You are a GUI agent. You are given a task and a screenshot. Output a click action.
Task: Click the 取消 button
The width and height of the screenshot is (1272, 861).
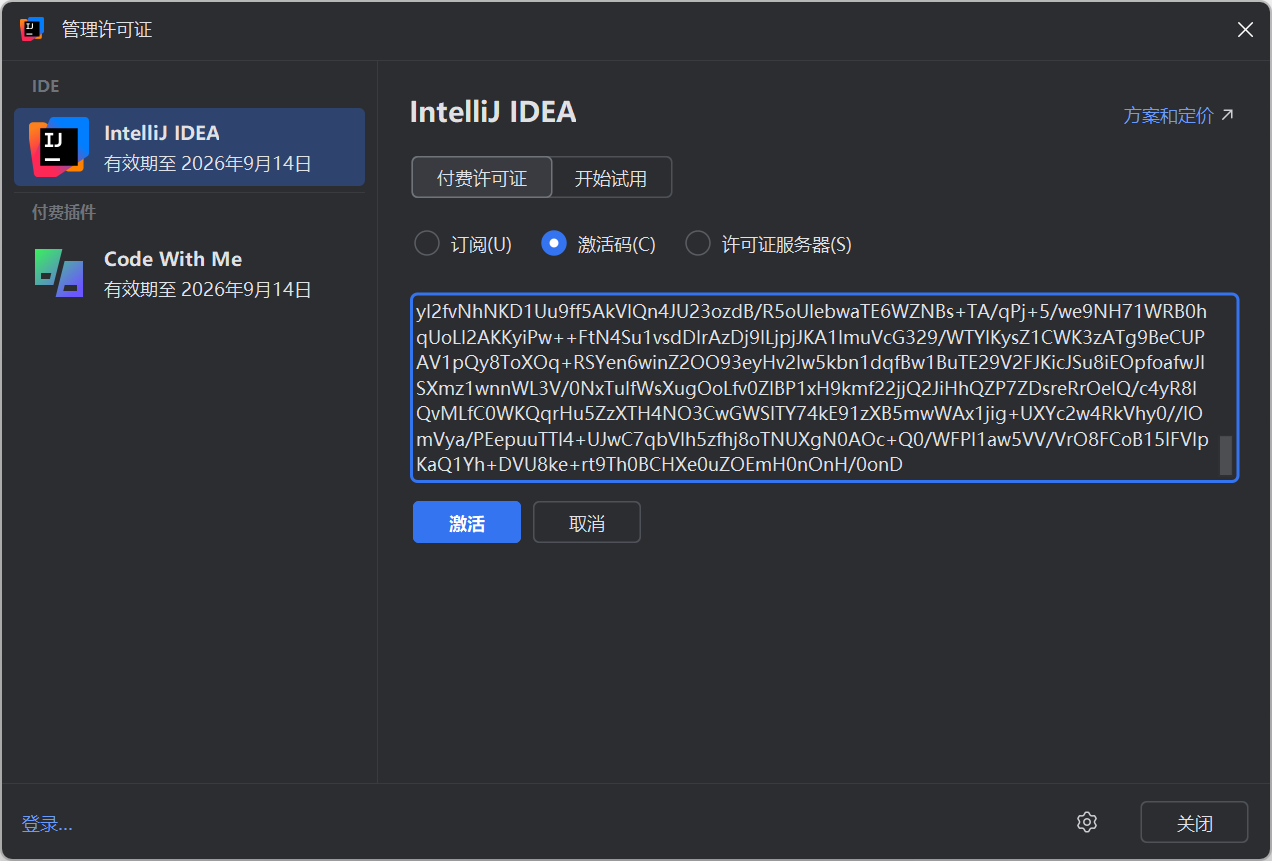[x=587, y=522]
